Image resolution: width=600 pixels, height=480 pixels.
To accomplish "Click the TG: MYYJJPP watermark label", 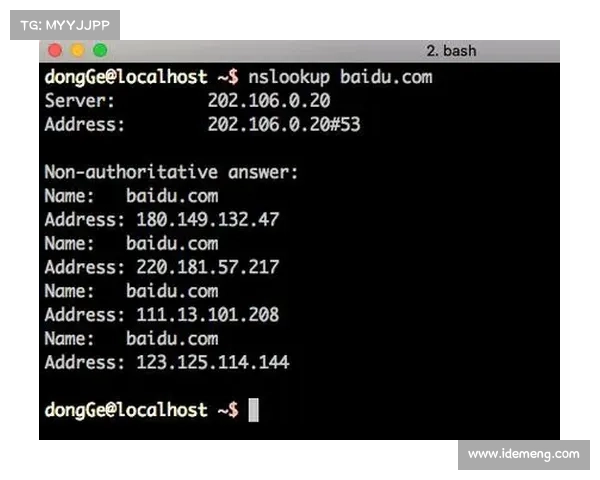I will coord(65,25).
